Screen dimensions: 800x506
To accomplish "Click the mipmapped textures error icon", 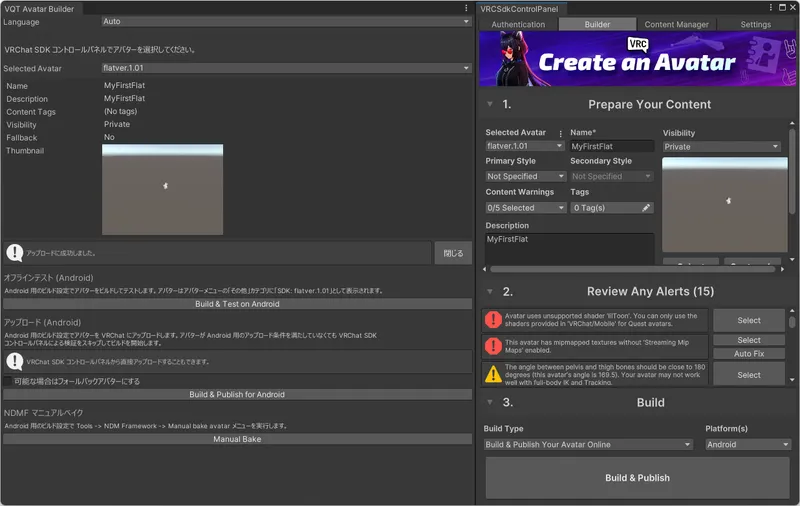I will point(493,346).
